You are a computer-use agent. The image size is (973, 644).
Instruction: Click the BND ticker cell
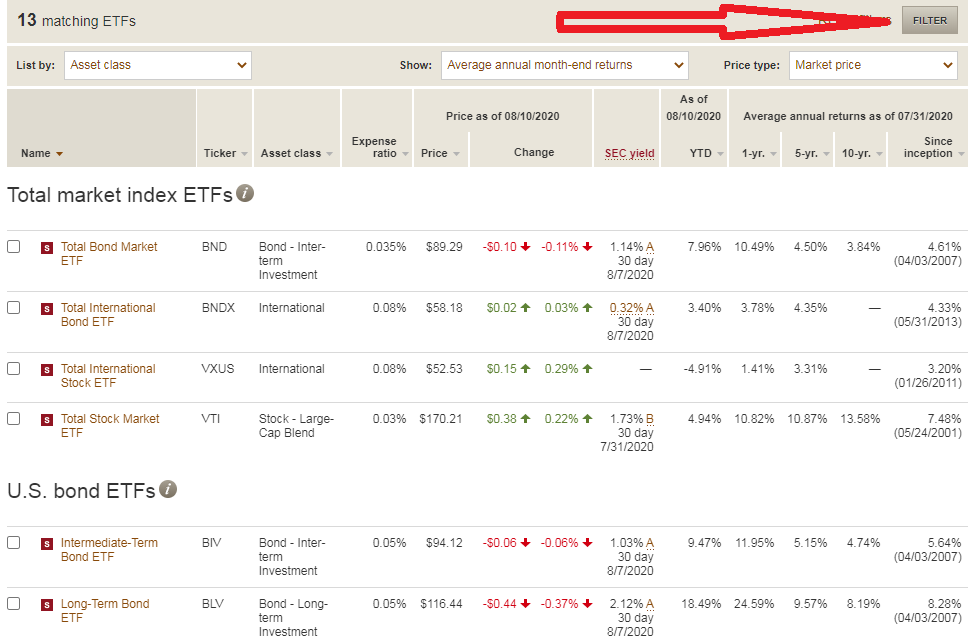(214, 247)
